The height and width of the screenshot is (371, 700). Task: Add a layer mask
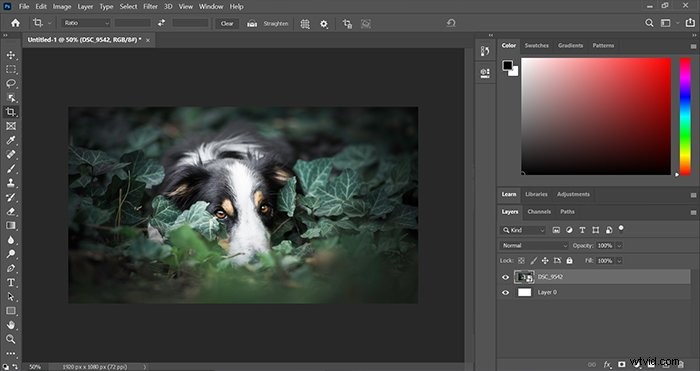621,365
